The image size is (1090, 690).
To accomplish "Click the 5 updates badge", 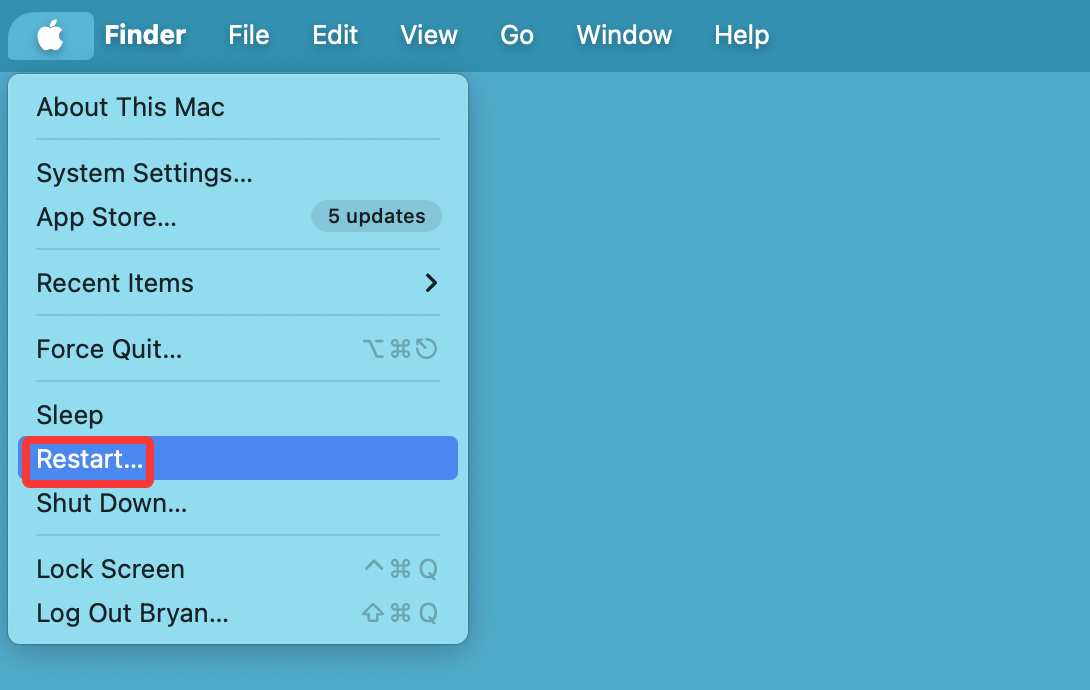I will [x=376, y=216].
